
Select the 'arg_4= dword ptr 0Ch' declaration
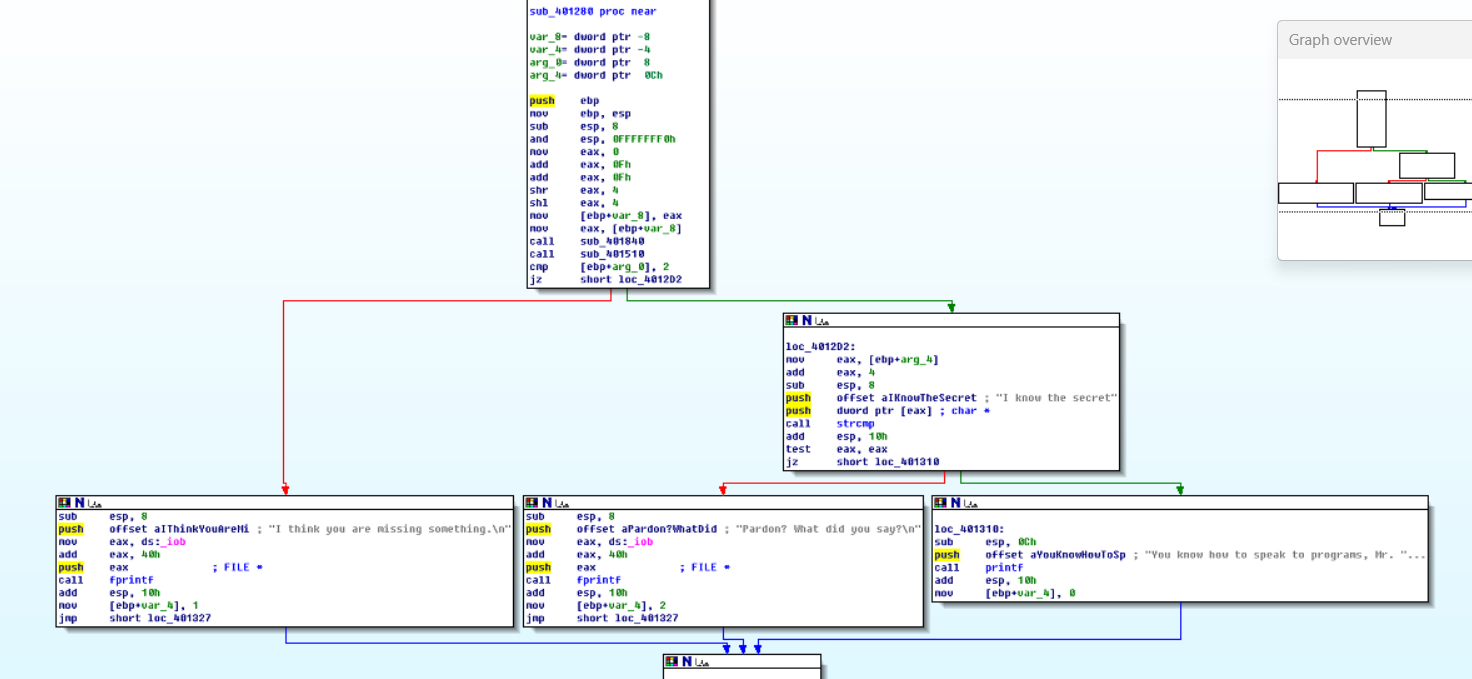tap(596, 75)
